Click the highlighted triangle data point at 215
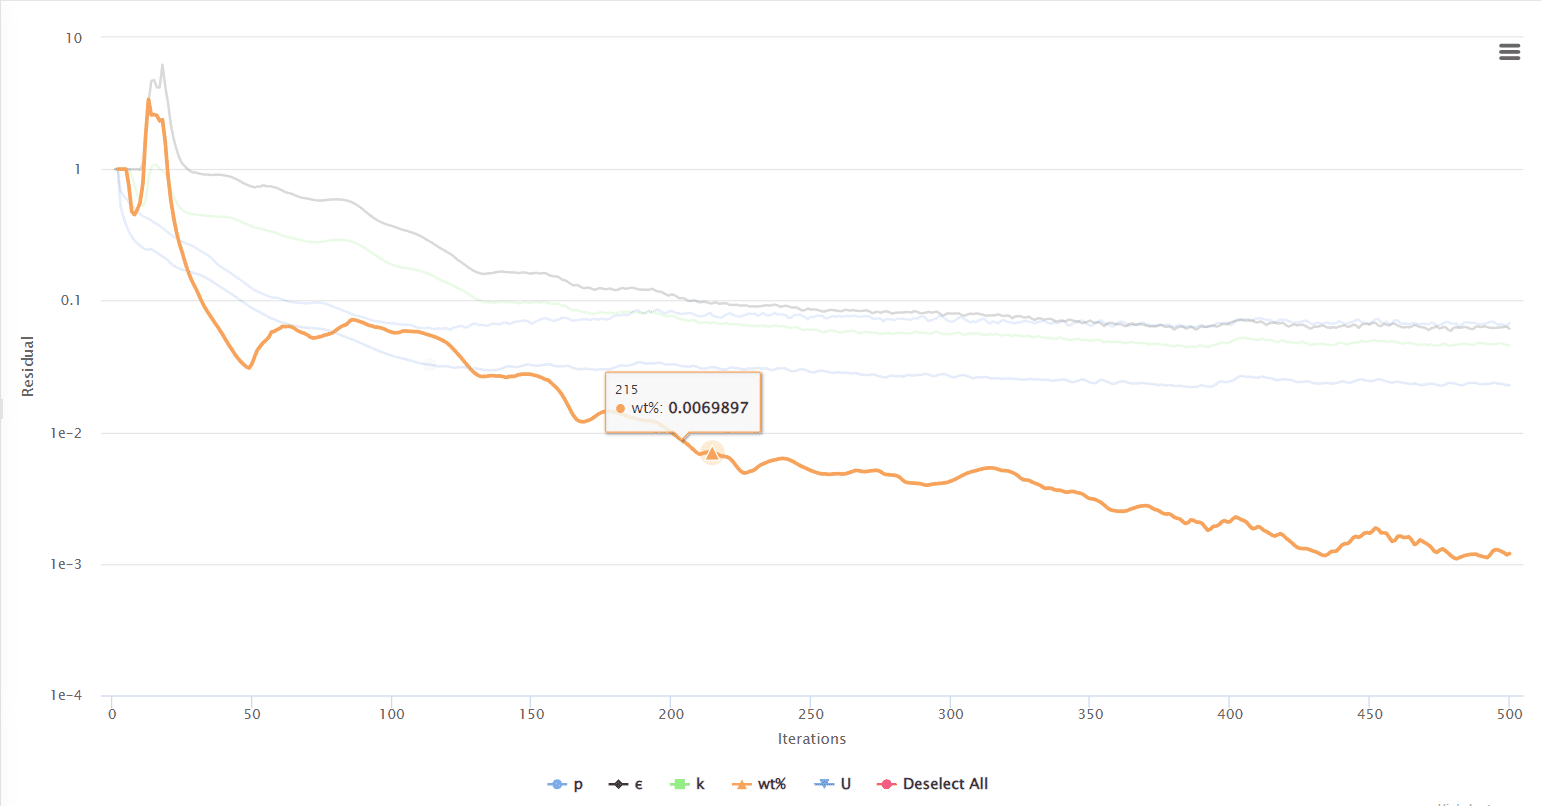The image size is (1541, 806). (x=711, y=454)
